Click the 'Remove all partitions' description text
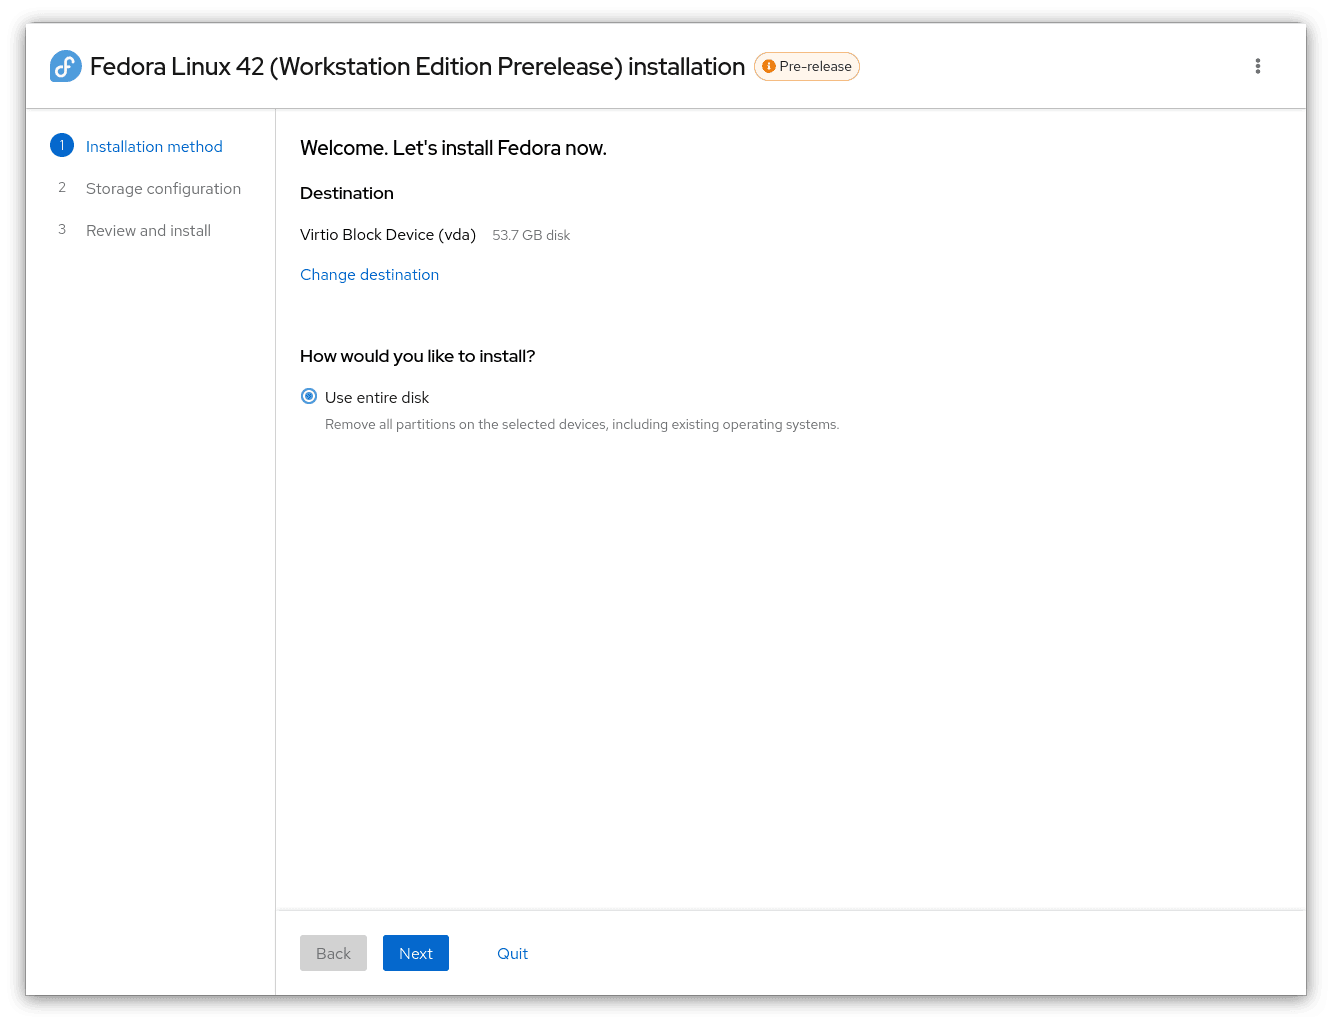The width and height of the screenshot is (1332, 1024). pos(582,424)
